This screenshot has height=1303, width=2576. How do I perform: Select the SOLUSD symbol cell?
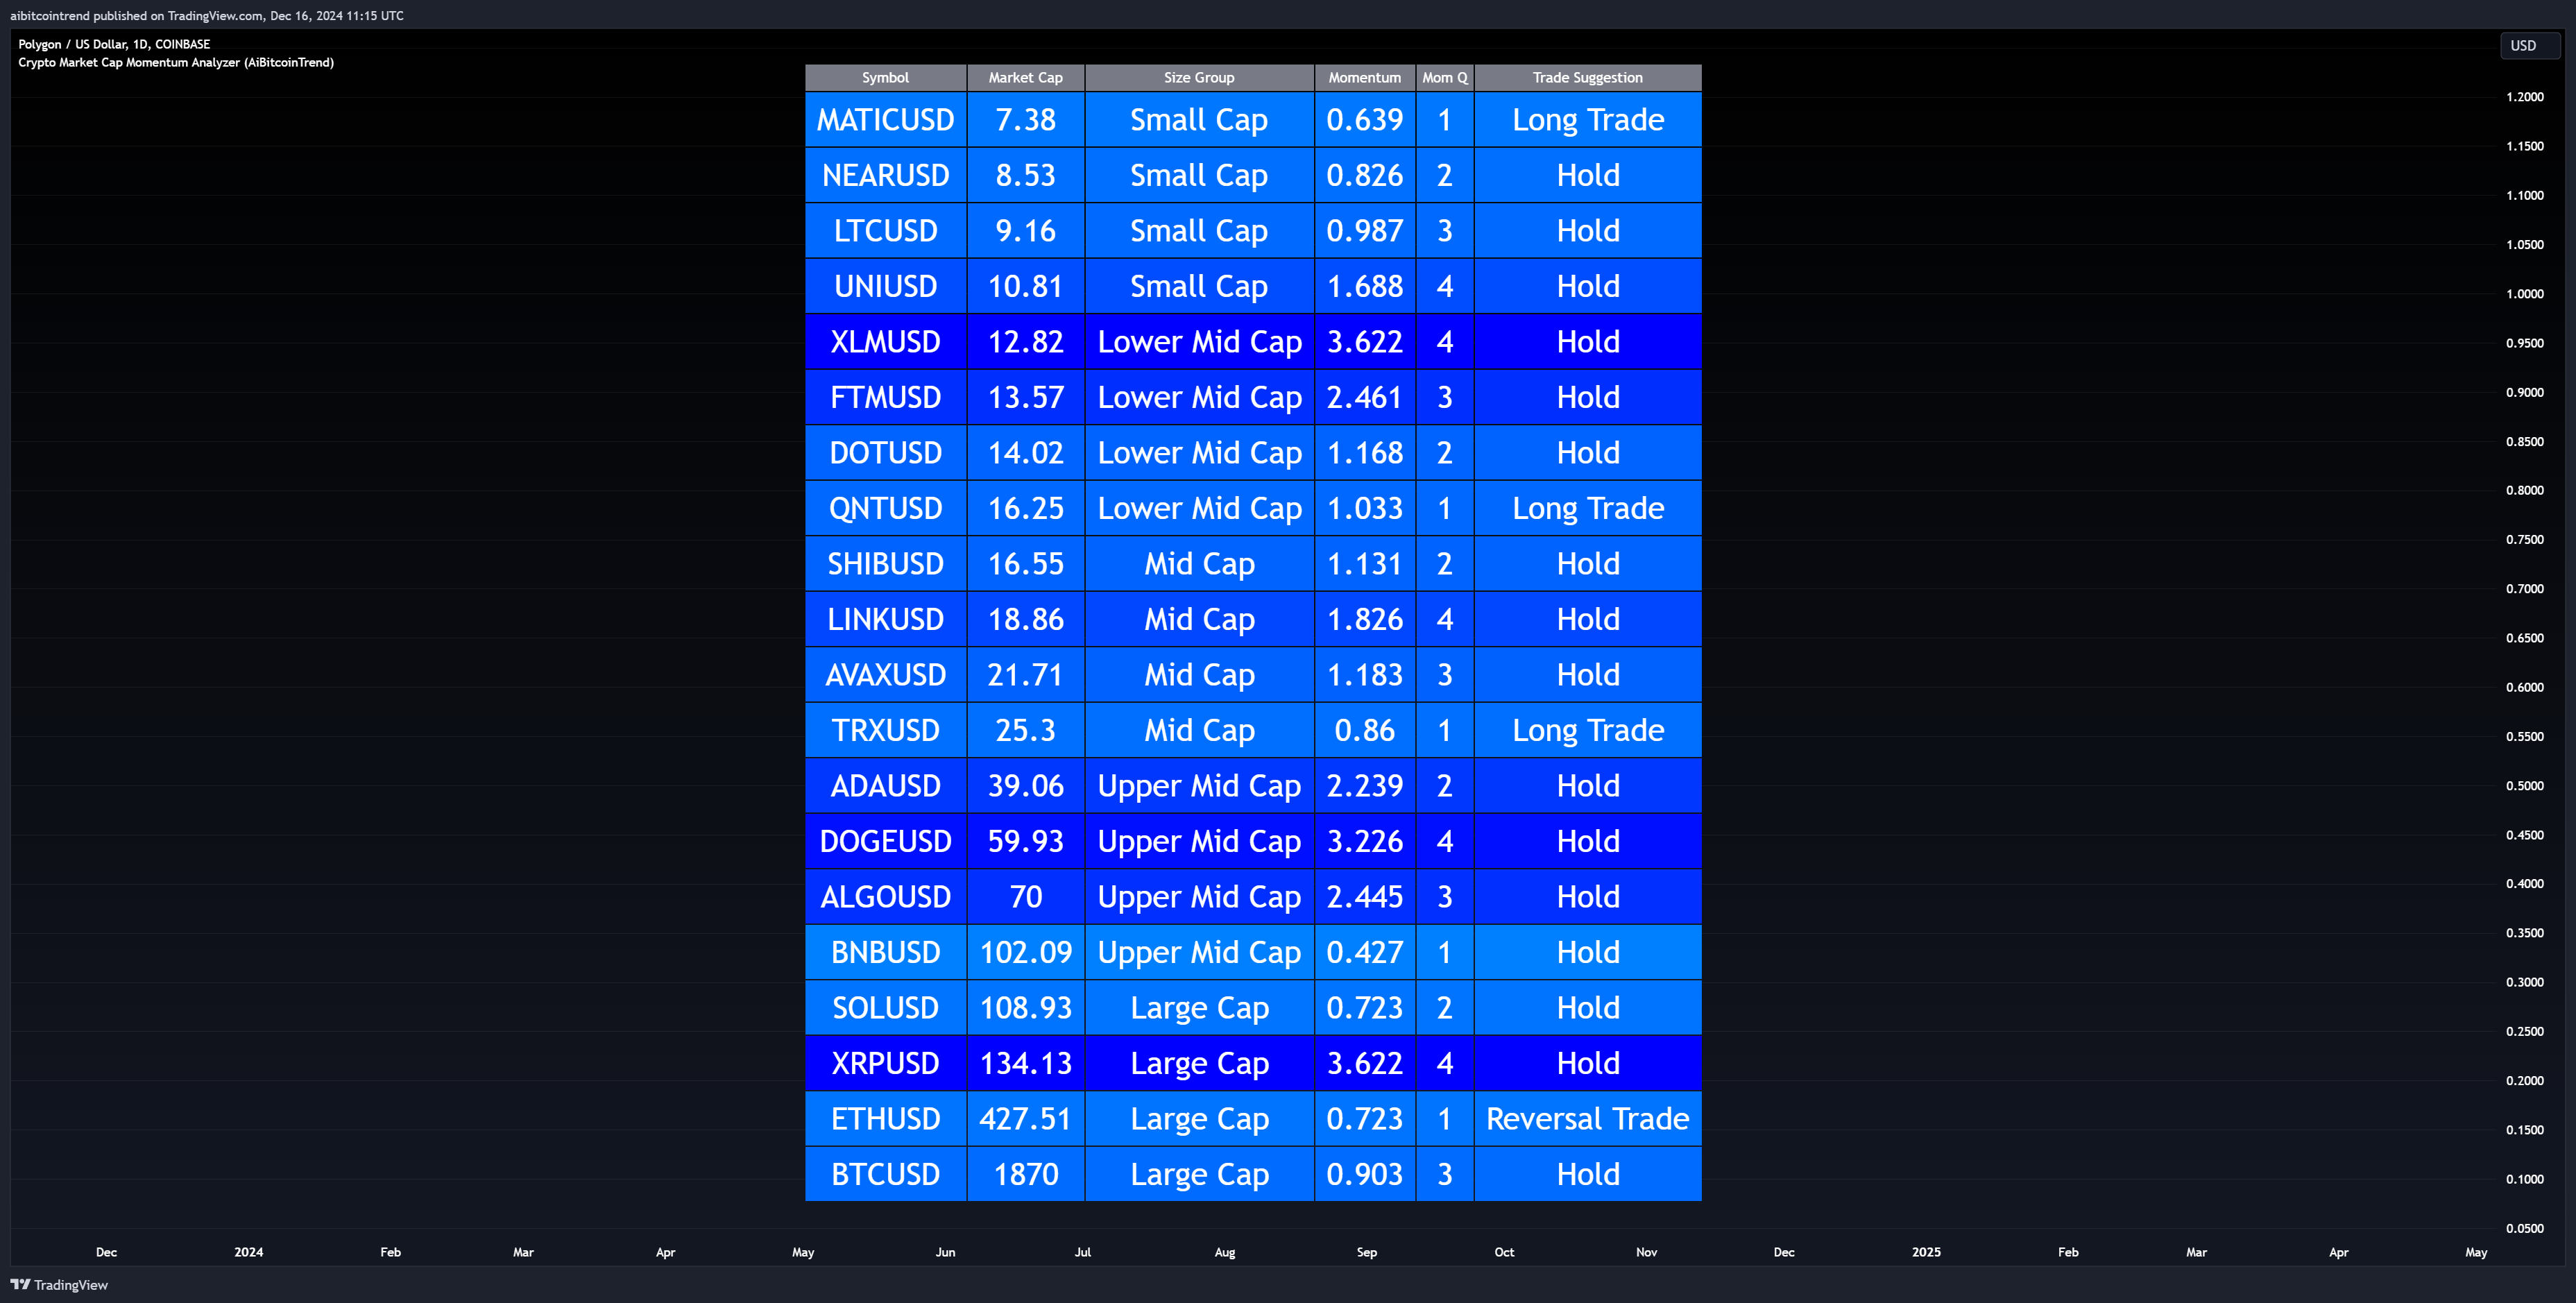click(x=885, y=1008)
